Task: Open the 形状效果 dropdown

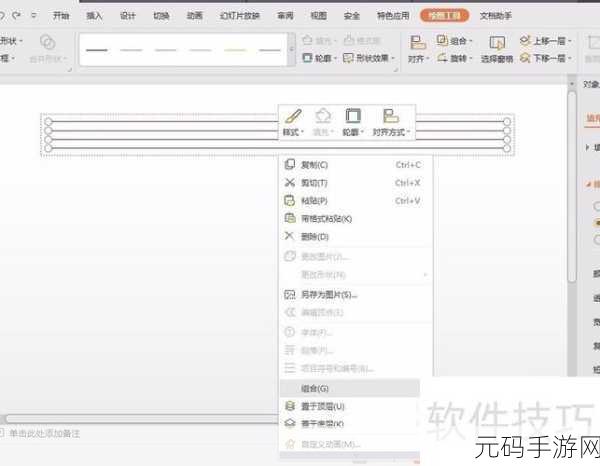Action: [x=393, y=58]
